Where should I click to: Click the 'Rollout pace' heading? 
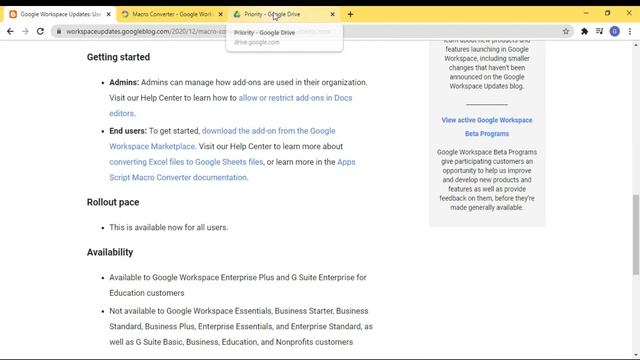click(x=113, y=202)
